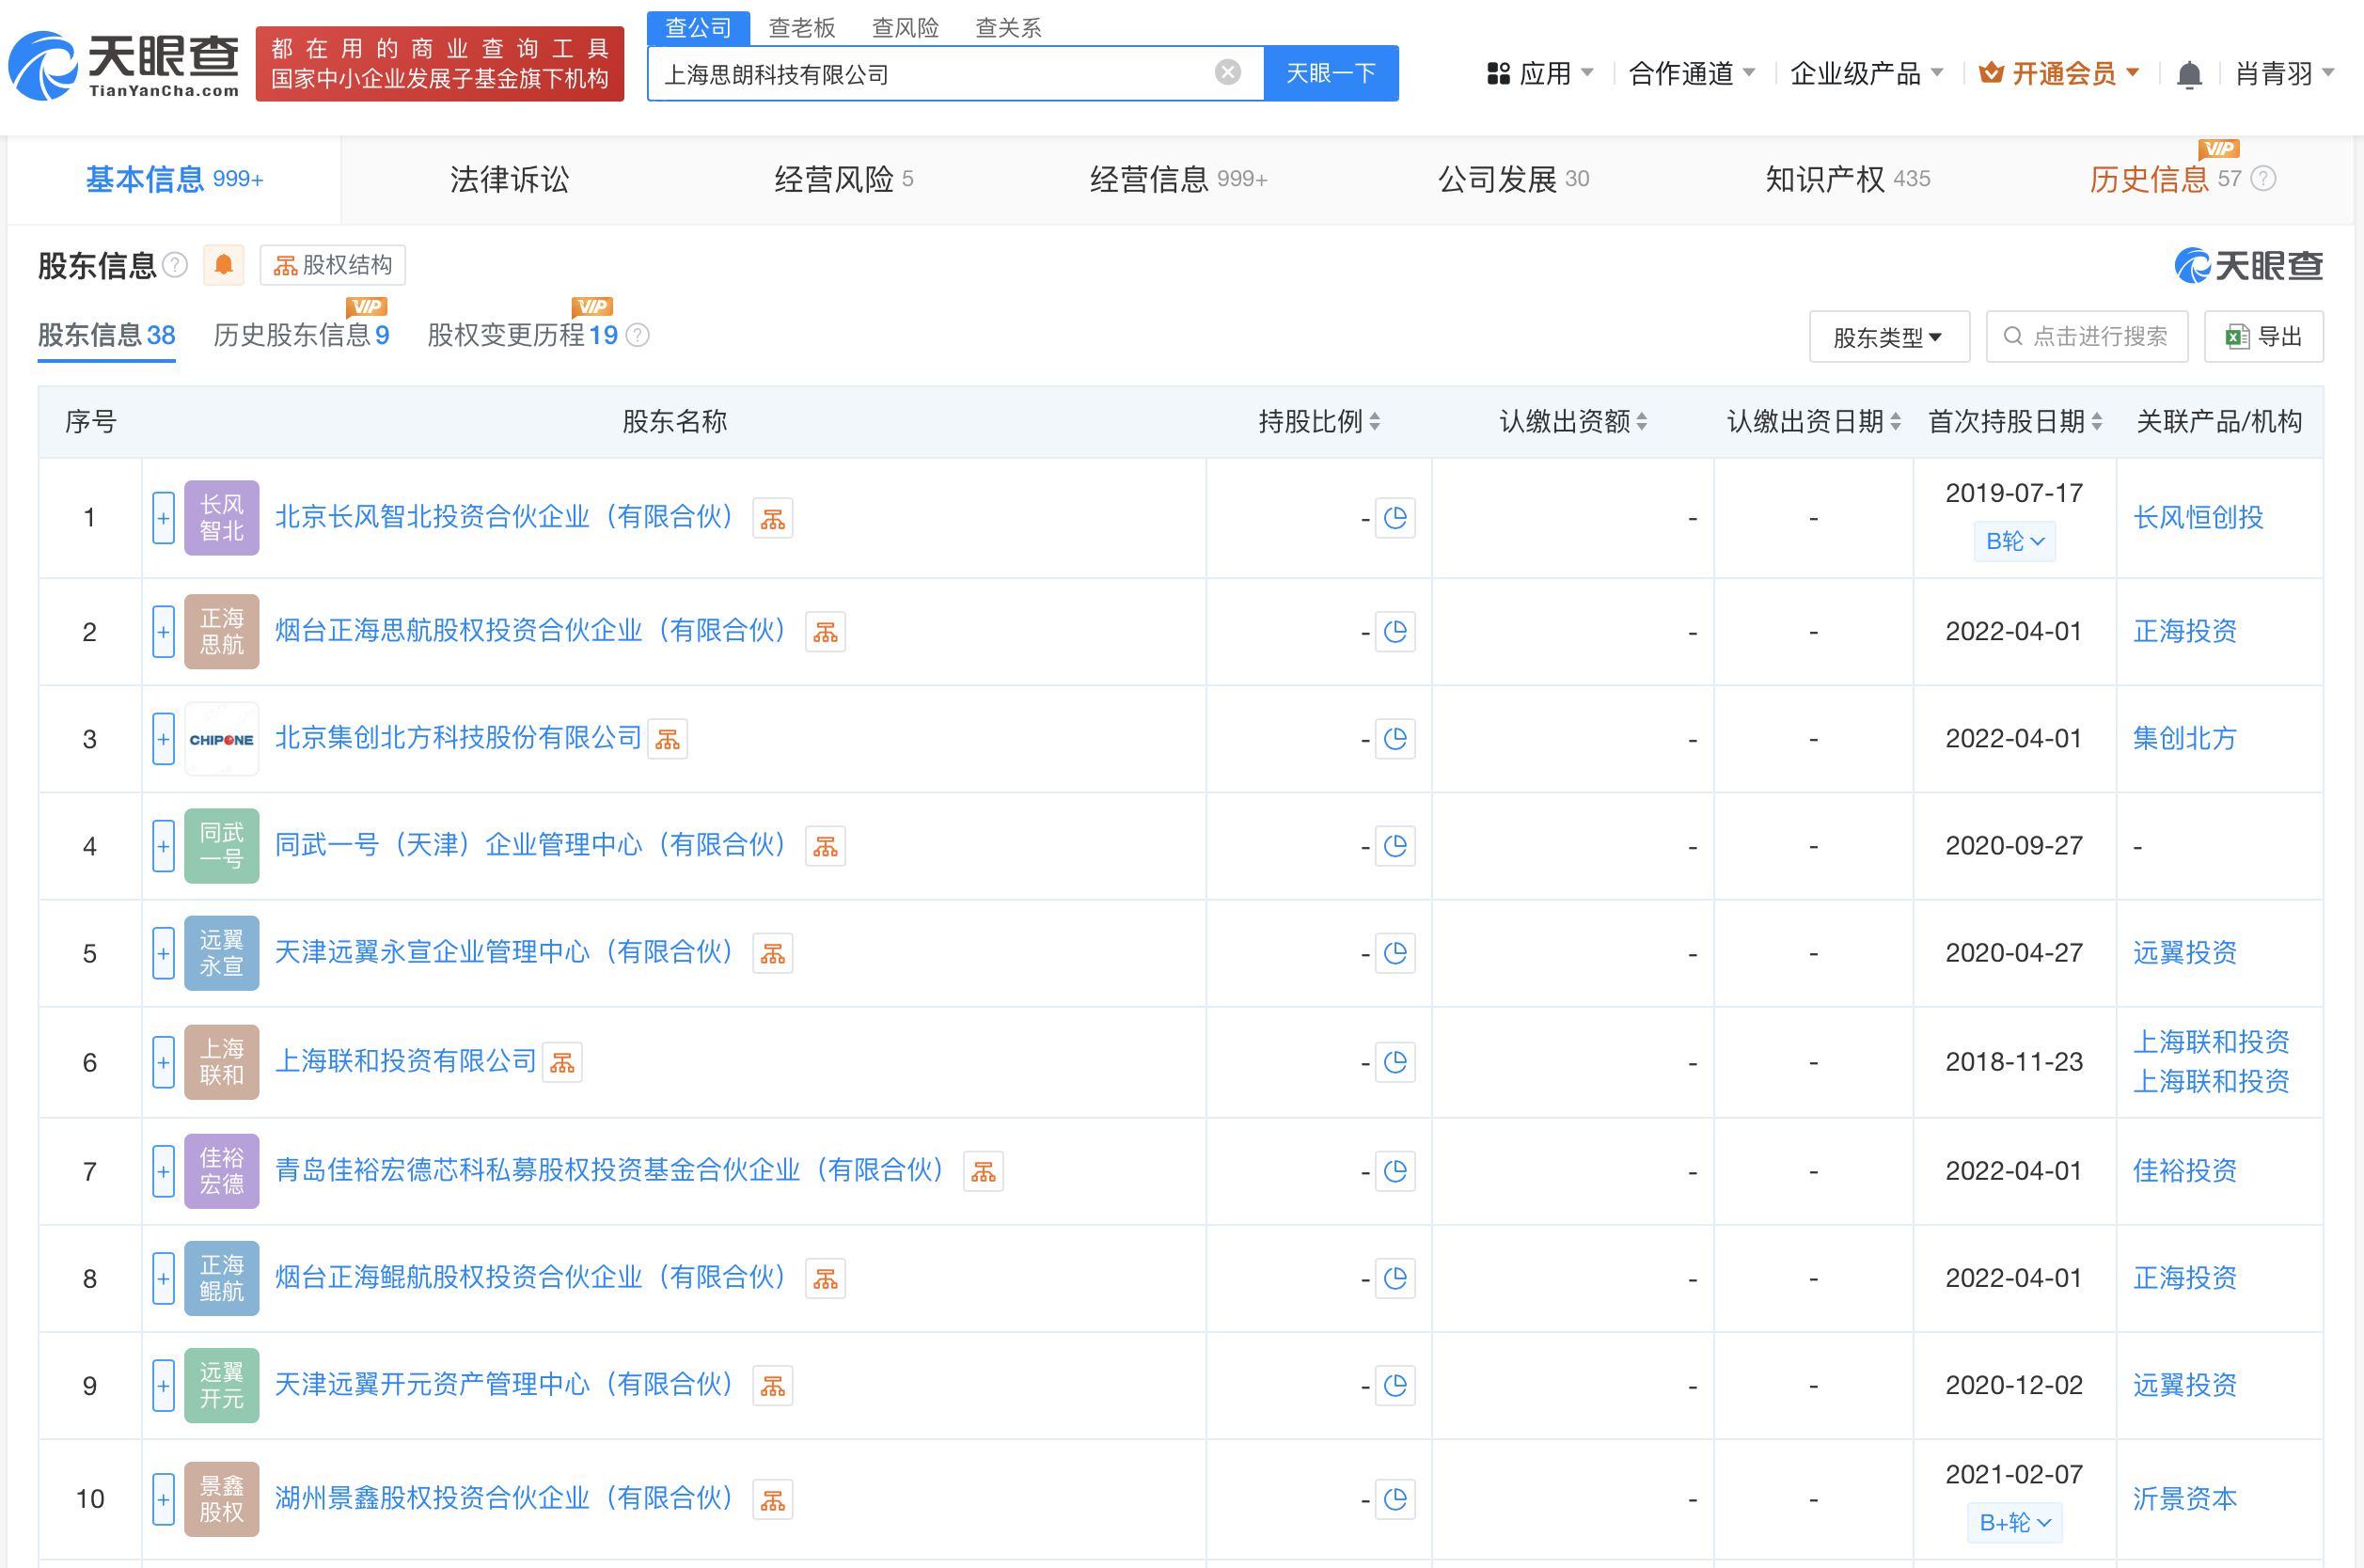This screenshot has height=1568, width=2364.
Task: Expand the 同武一号 row plus toggle
Action: tap(164, 846)
